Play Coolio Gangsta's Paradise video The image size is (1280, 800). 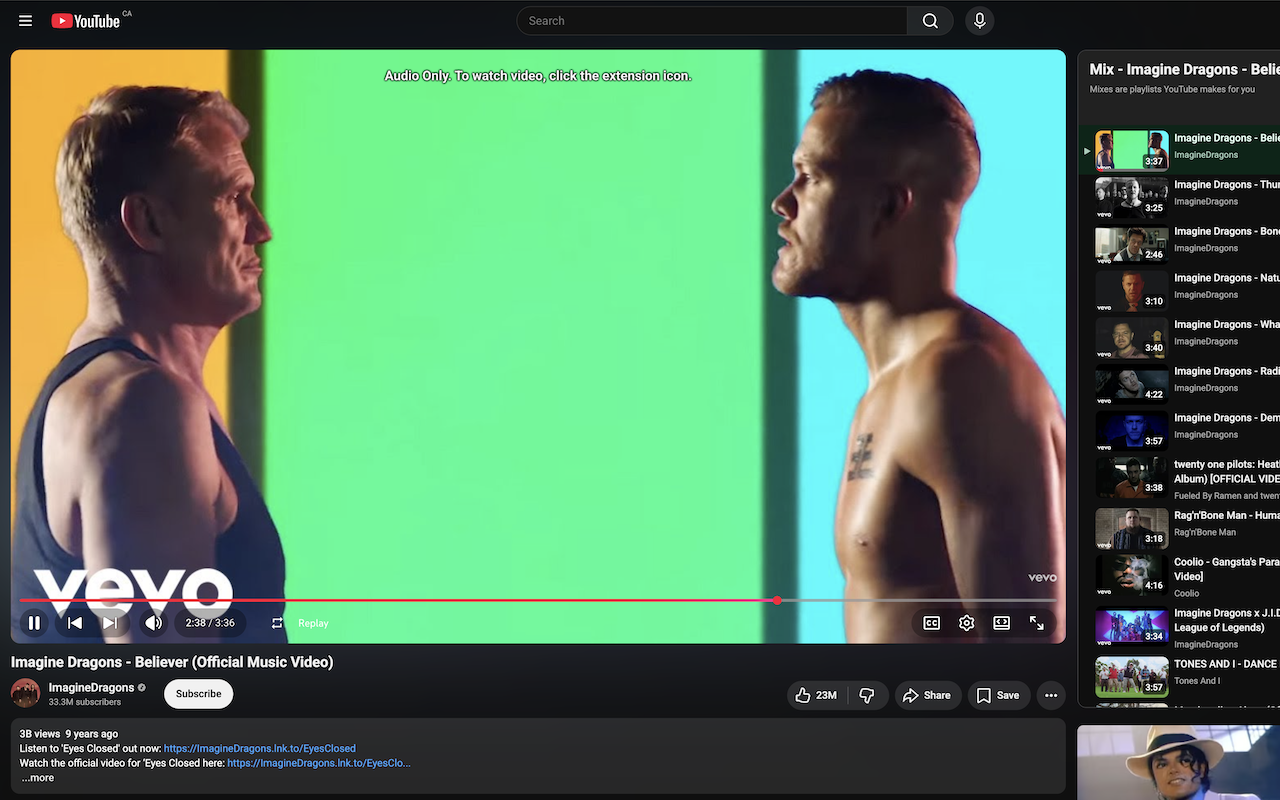[1132, 576]
